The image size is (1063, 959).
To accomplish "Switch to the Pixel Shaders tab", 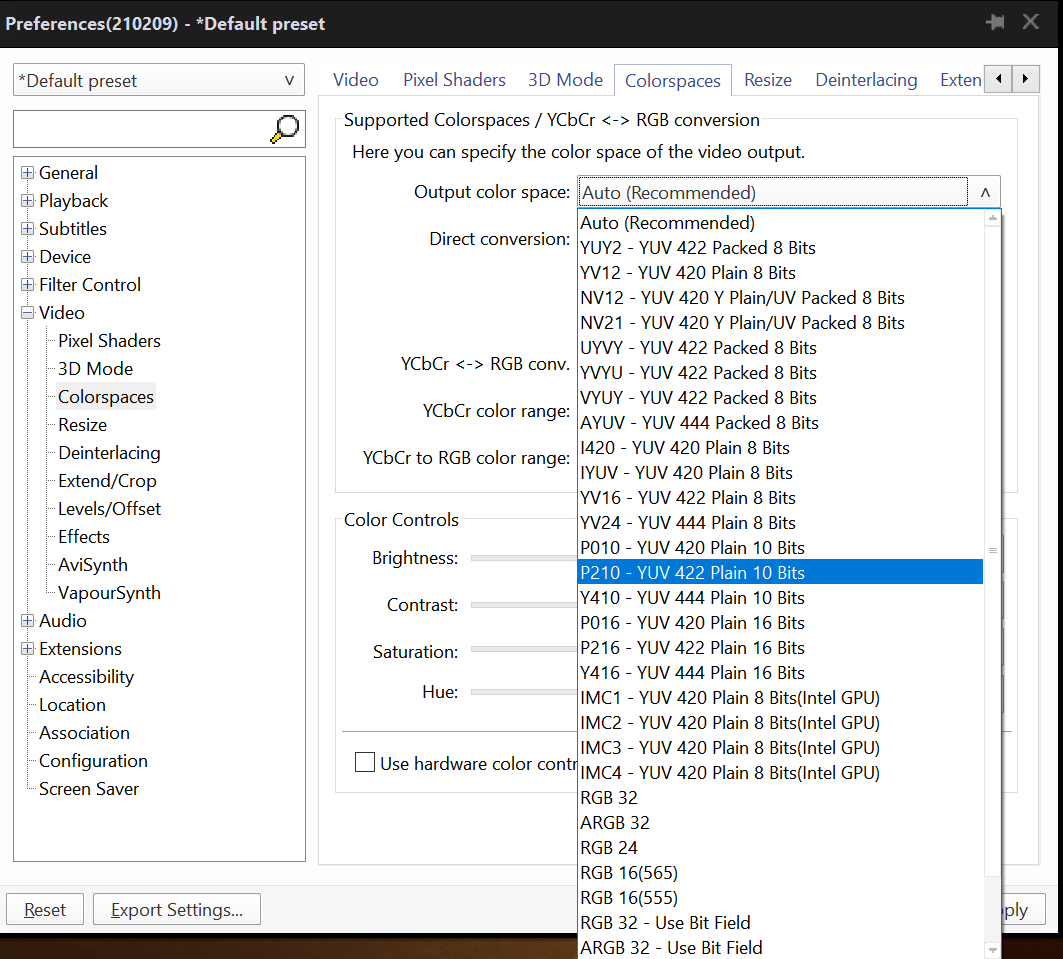I will pyautogui.click(x=454, y=80).
